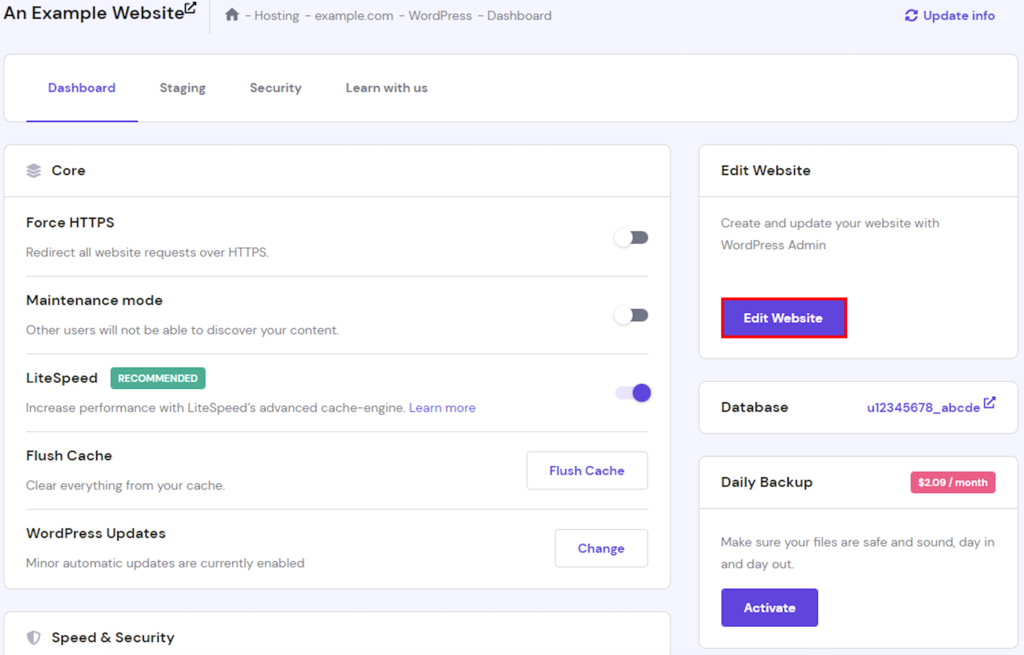Open the LiteSpeed Learn more link
The width and height of the screenshot is (1024, 655).
point(442,408)
